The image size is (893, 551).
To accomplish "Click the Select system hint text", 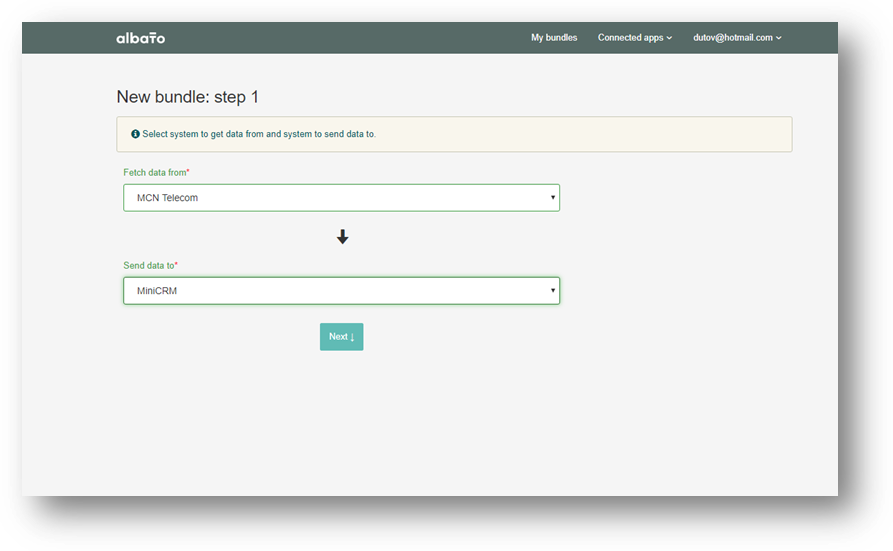I will tap(259, 134).
